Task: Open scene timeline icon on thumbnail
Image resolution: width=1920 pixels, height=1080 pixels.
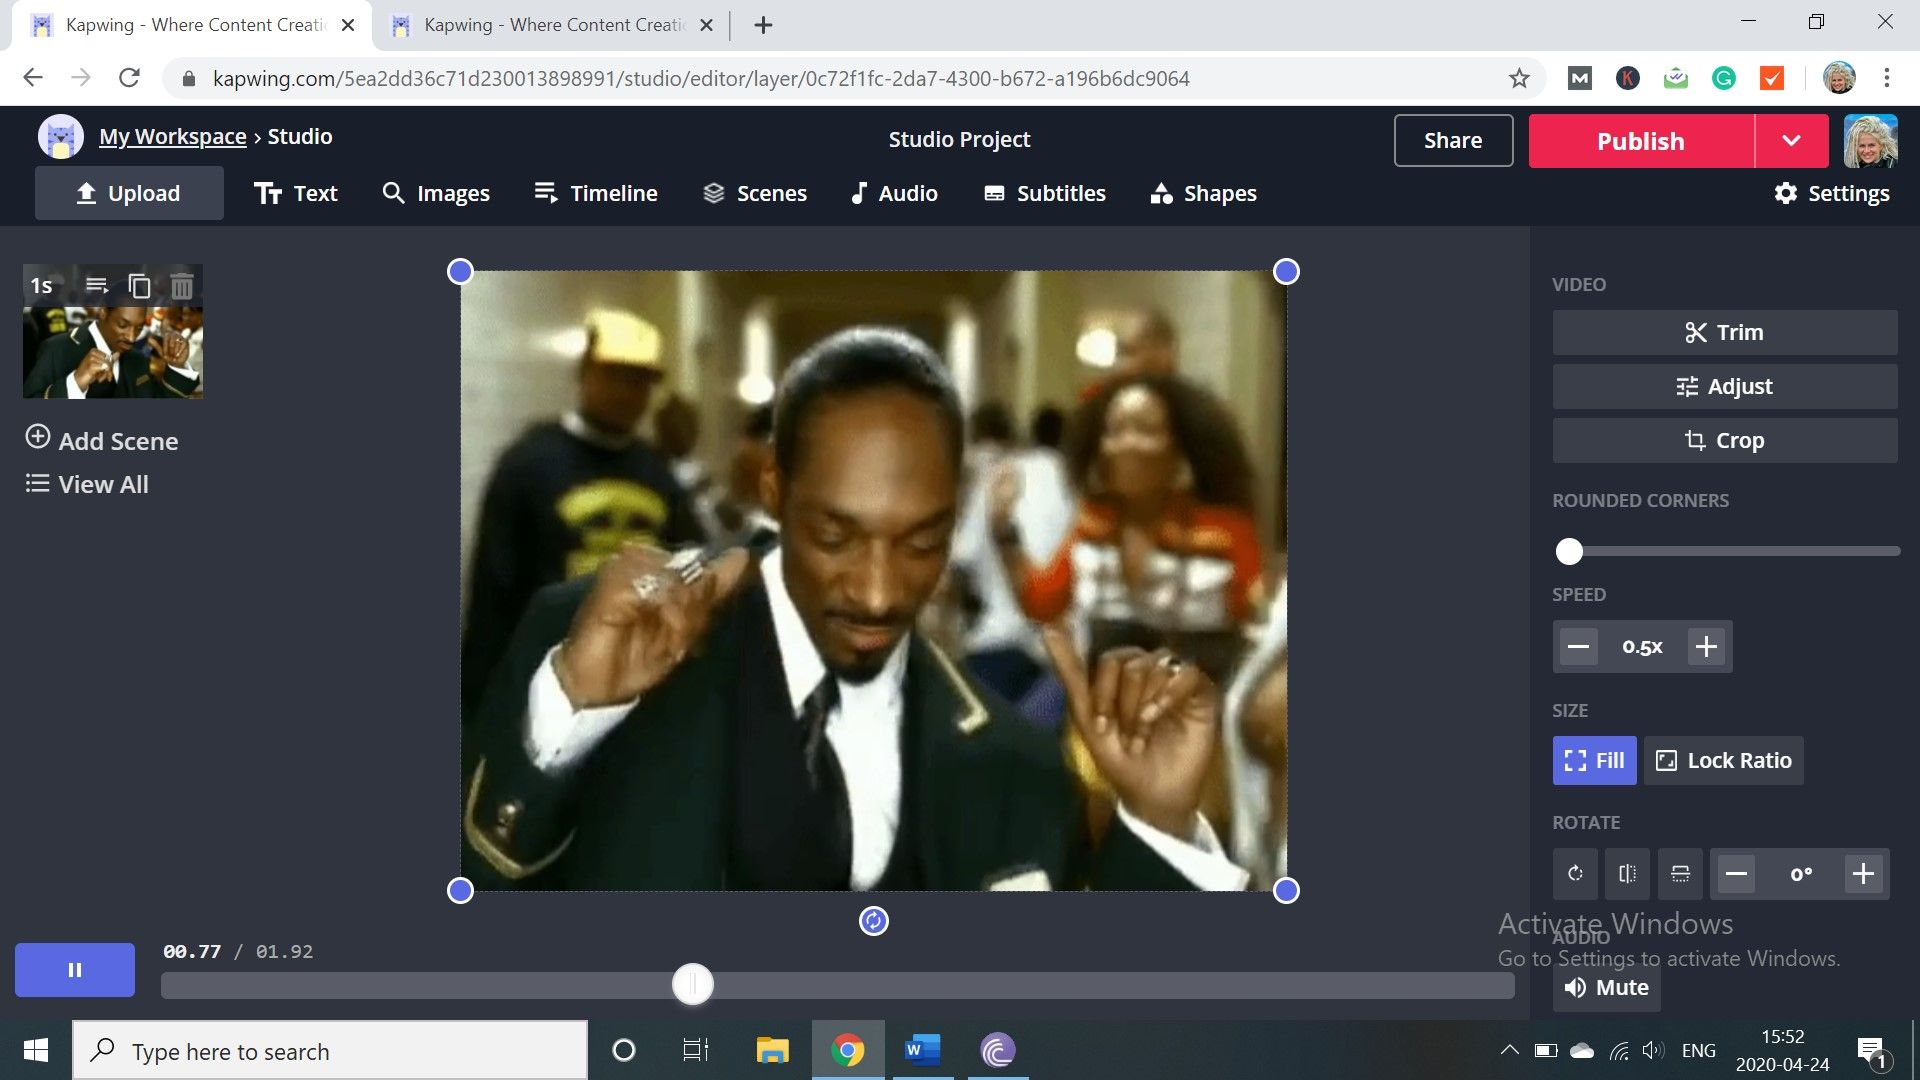Action: (97, 286)
